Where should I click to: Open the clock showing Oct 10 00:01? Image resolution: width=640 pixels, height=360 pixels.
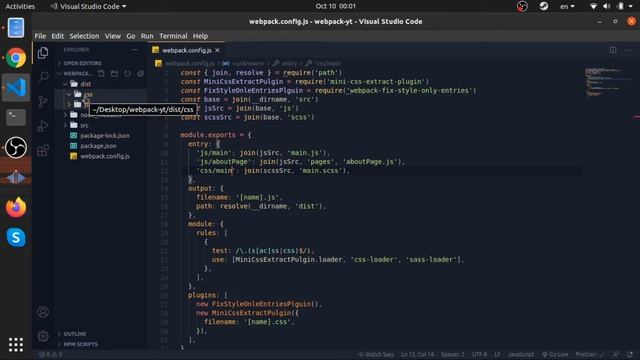coord(336,6)
